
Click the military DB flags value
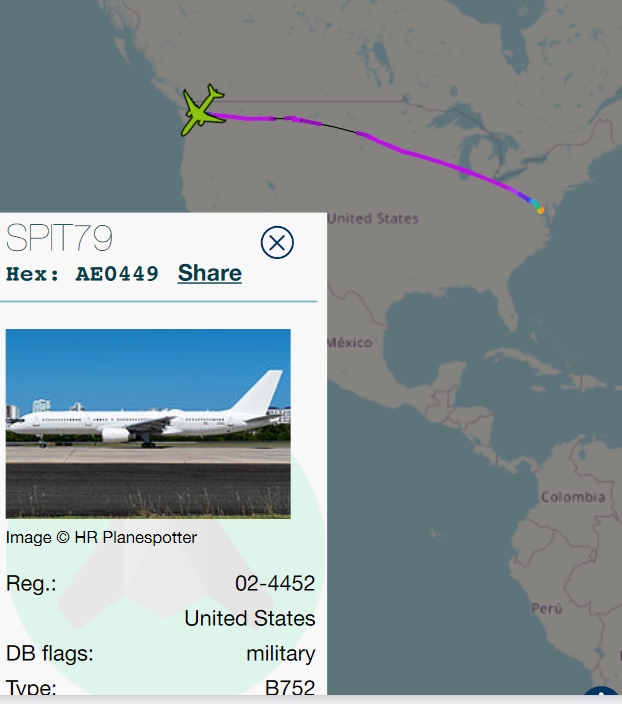tap(281, 654)
